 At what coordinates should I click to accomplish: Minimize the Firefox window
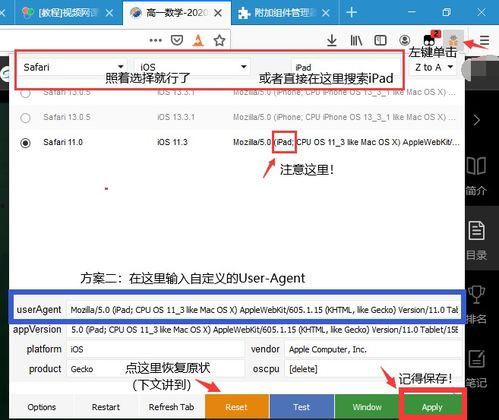(x=412, y=12)
